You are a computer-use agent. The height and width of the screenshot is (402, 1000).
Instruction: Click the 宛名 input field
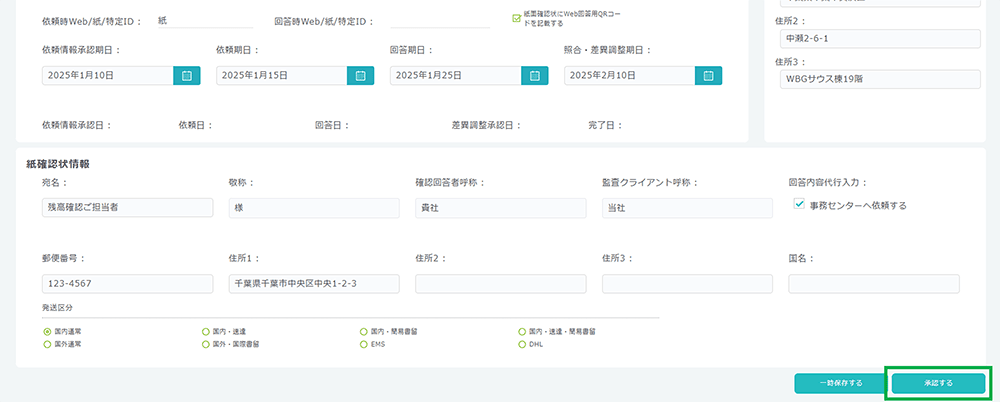click(x=127, y=207)
